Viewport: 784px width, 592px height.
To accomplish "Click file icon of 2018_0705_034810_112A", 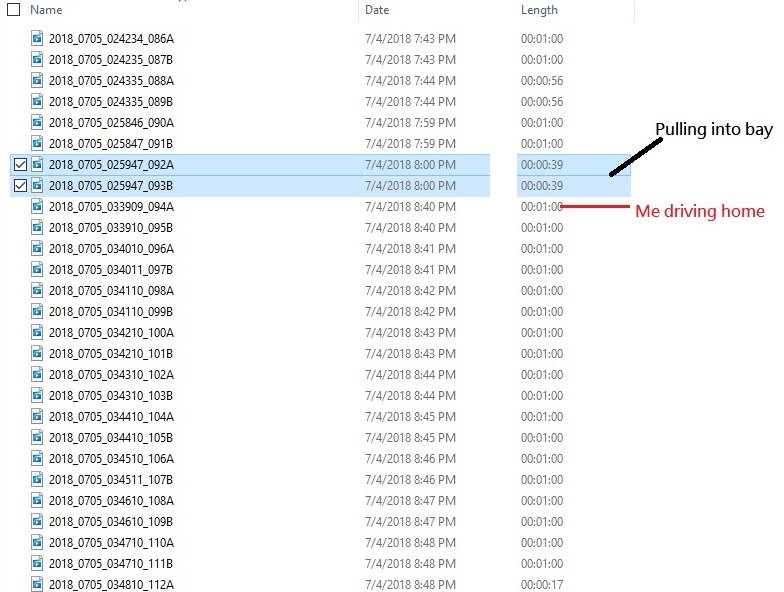I will (x=38, y=585).
